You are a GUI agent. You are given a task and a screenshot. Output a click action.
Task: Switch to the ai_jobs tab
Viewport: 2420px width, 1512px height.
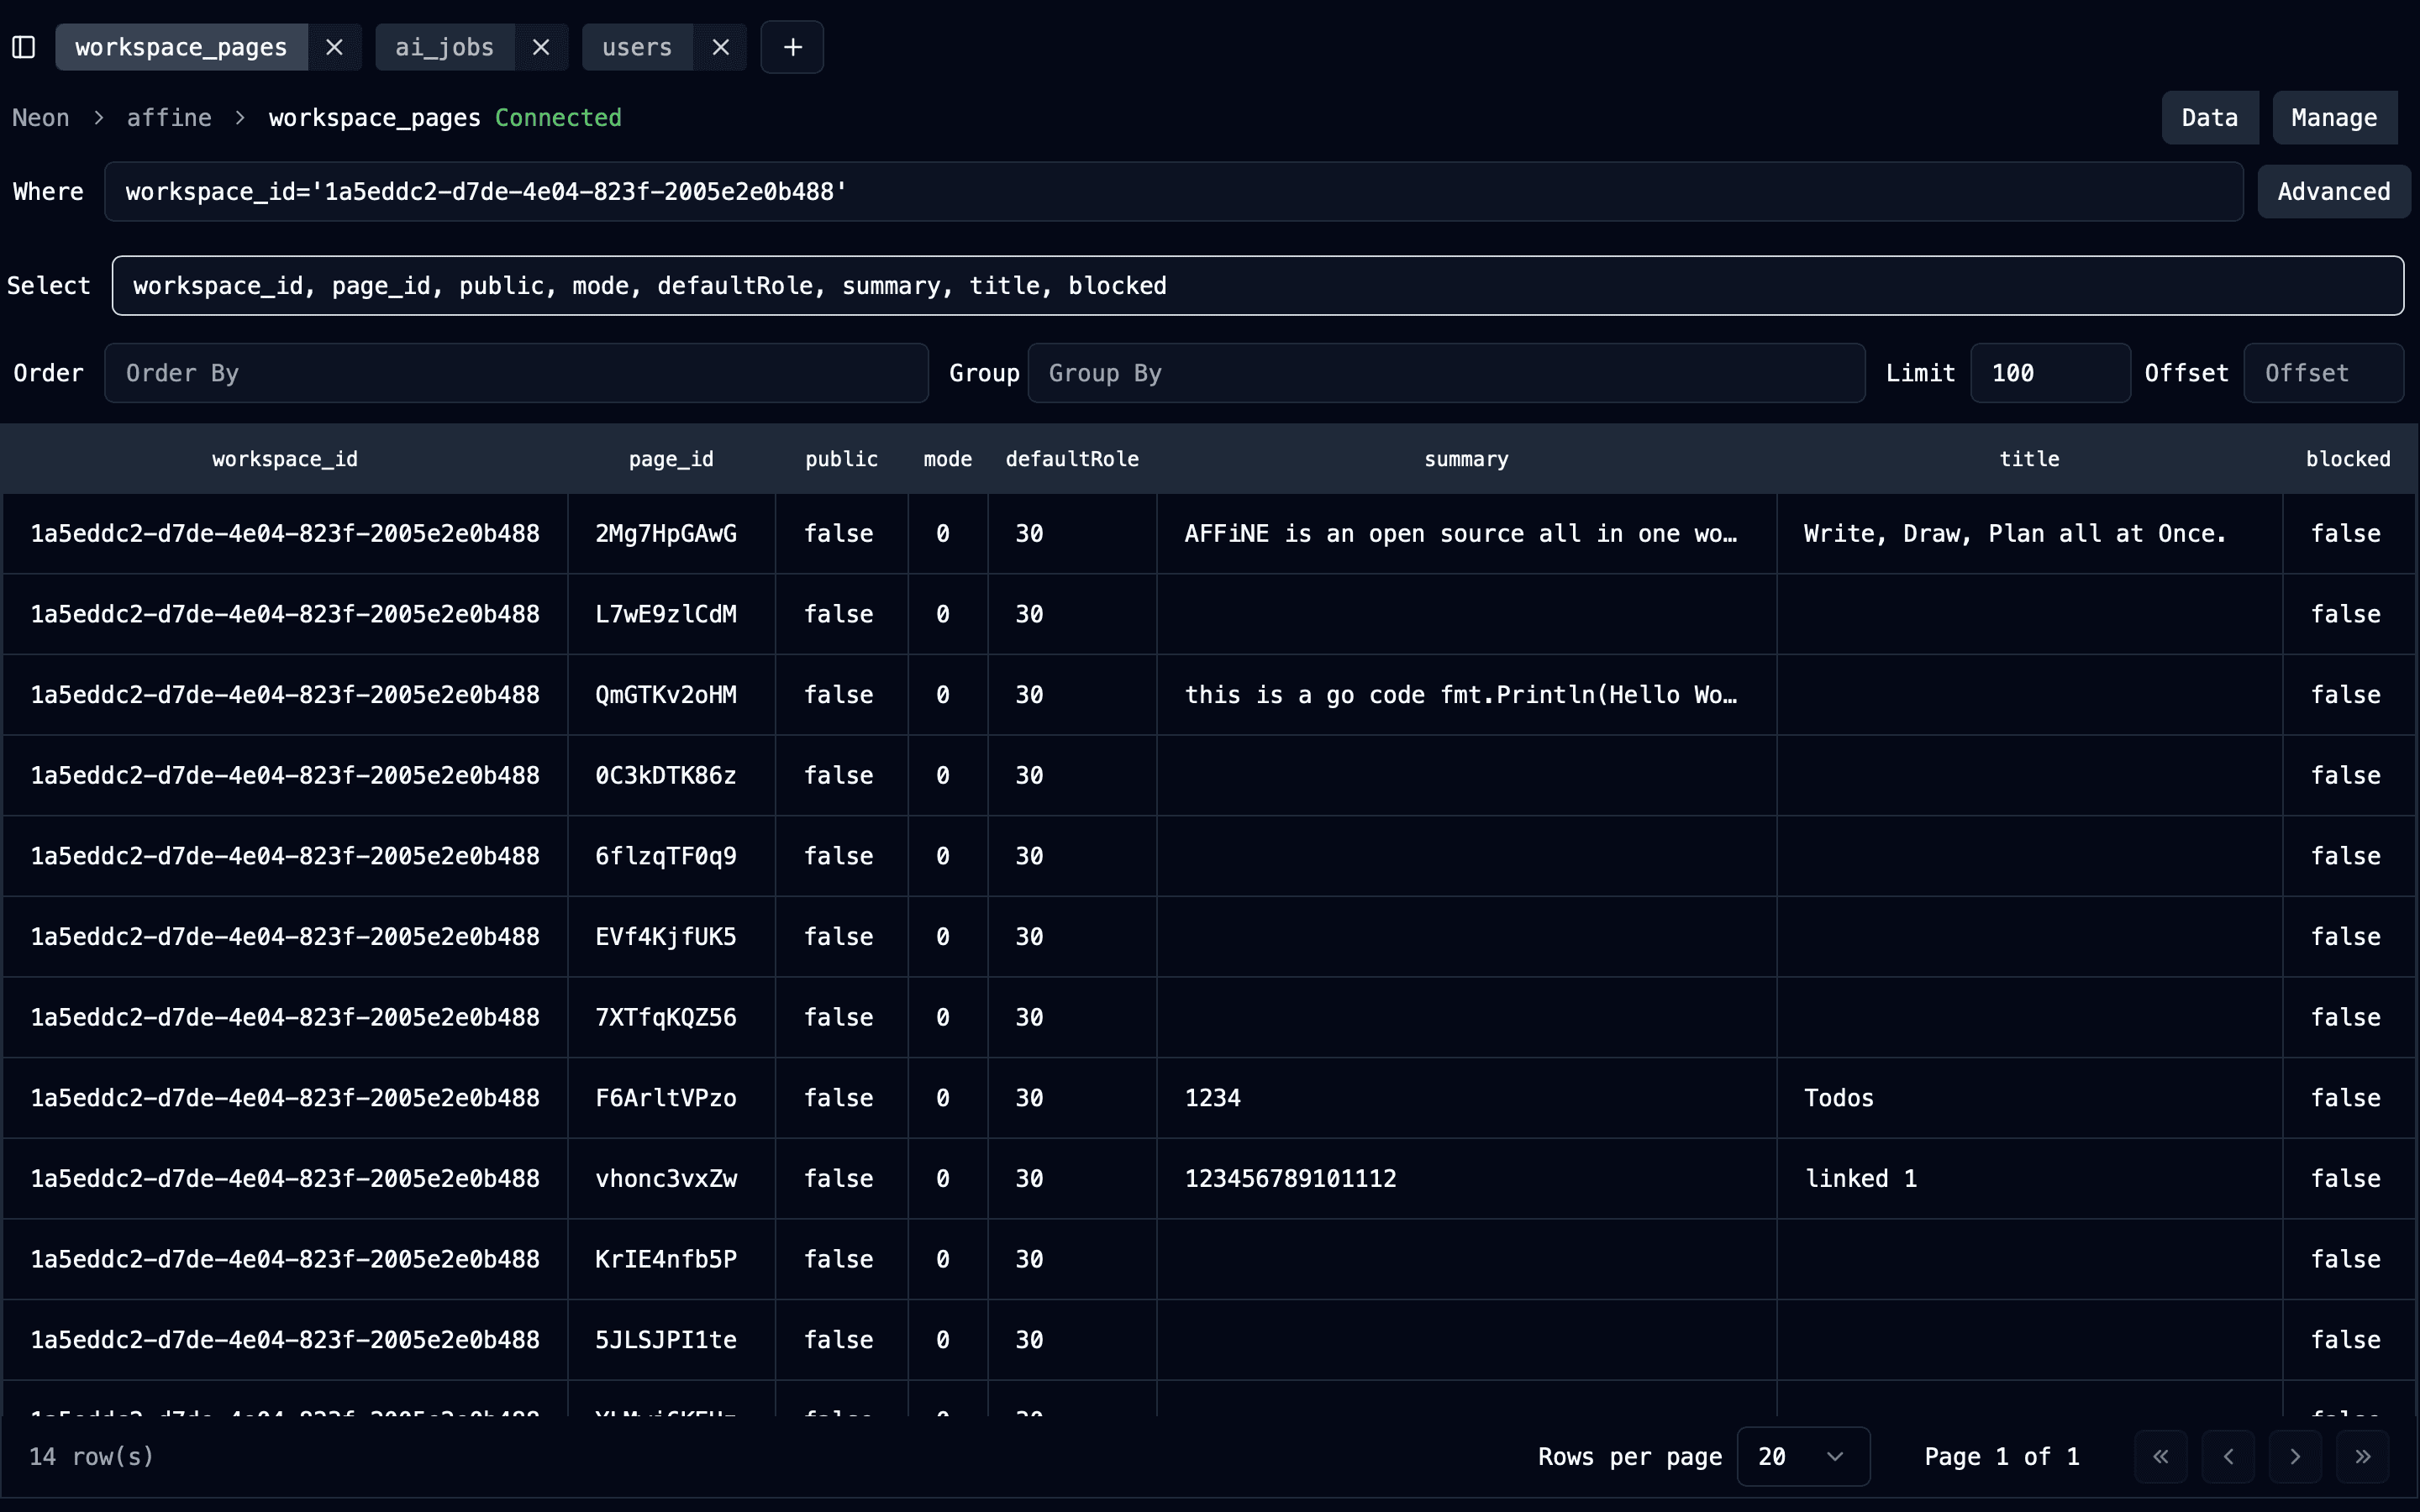pyautogui.click(x=444, y=47)
